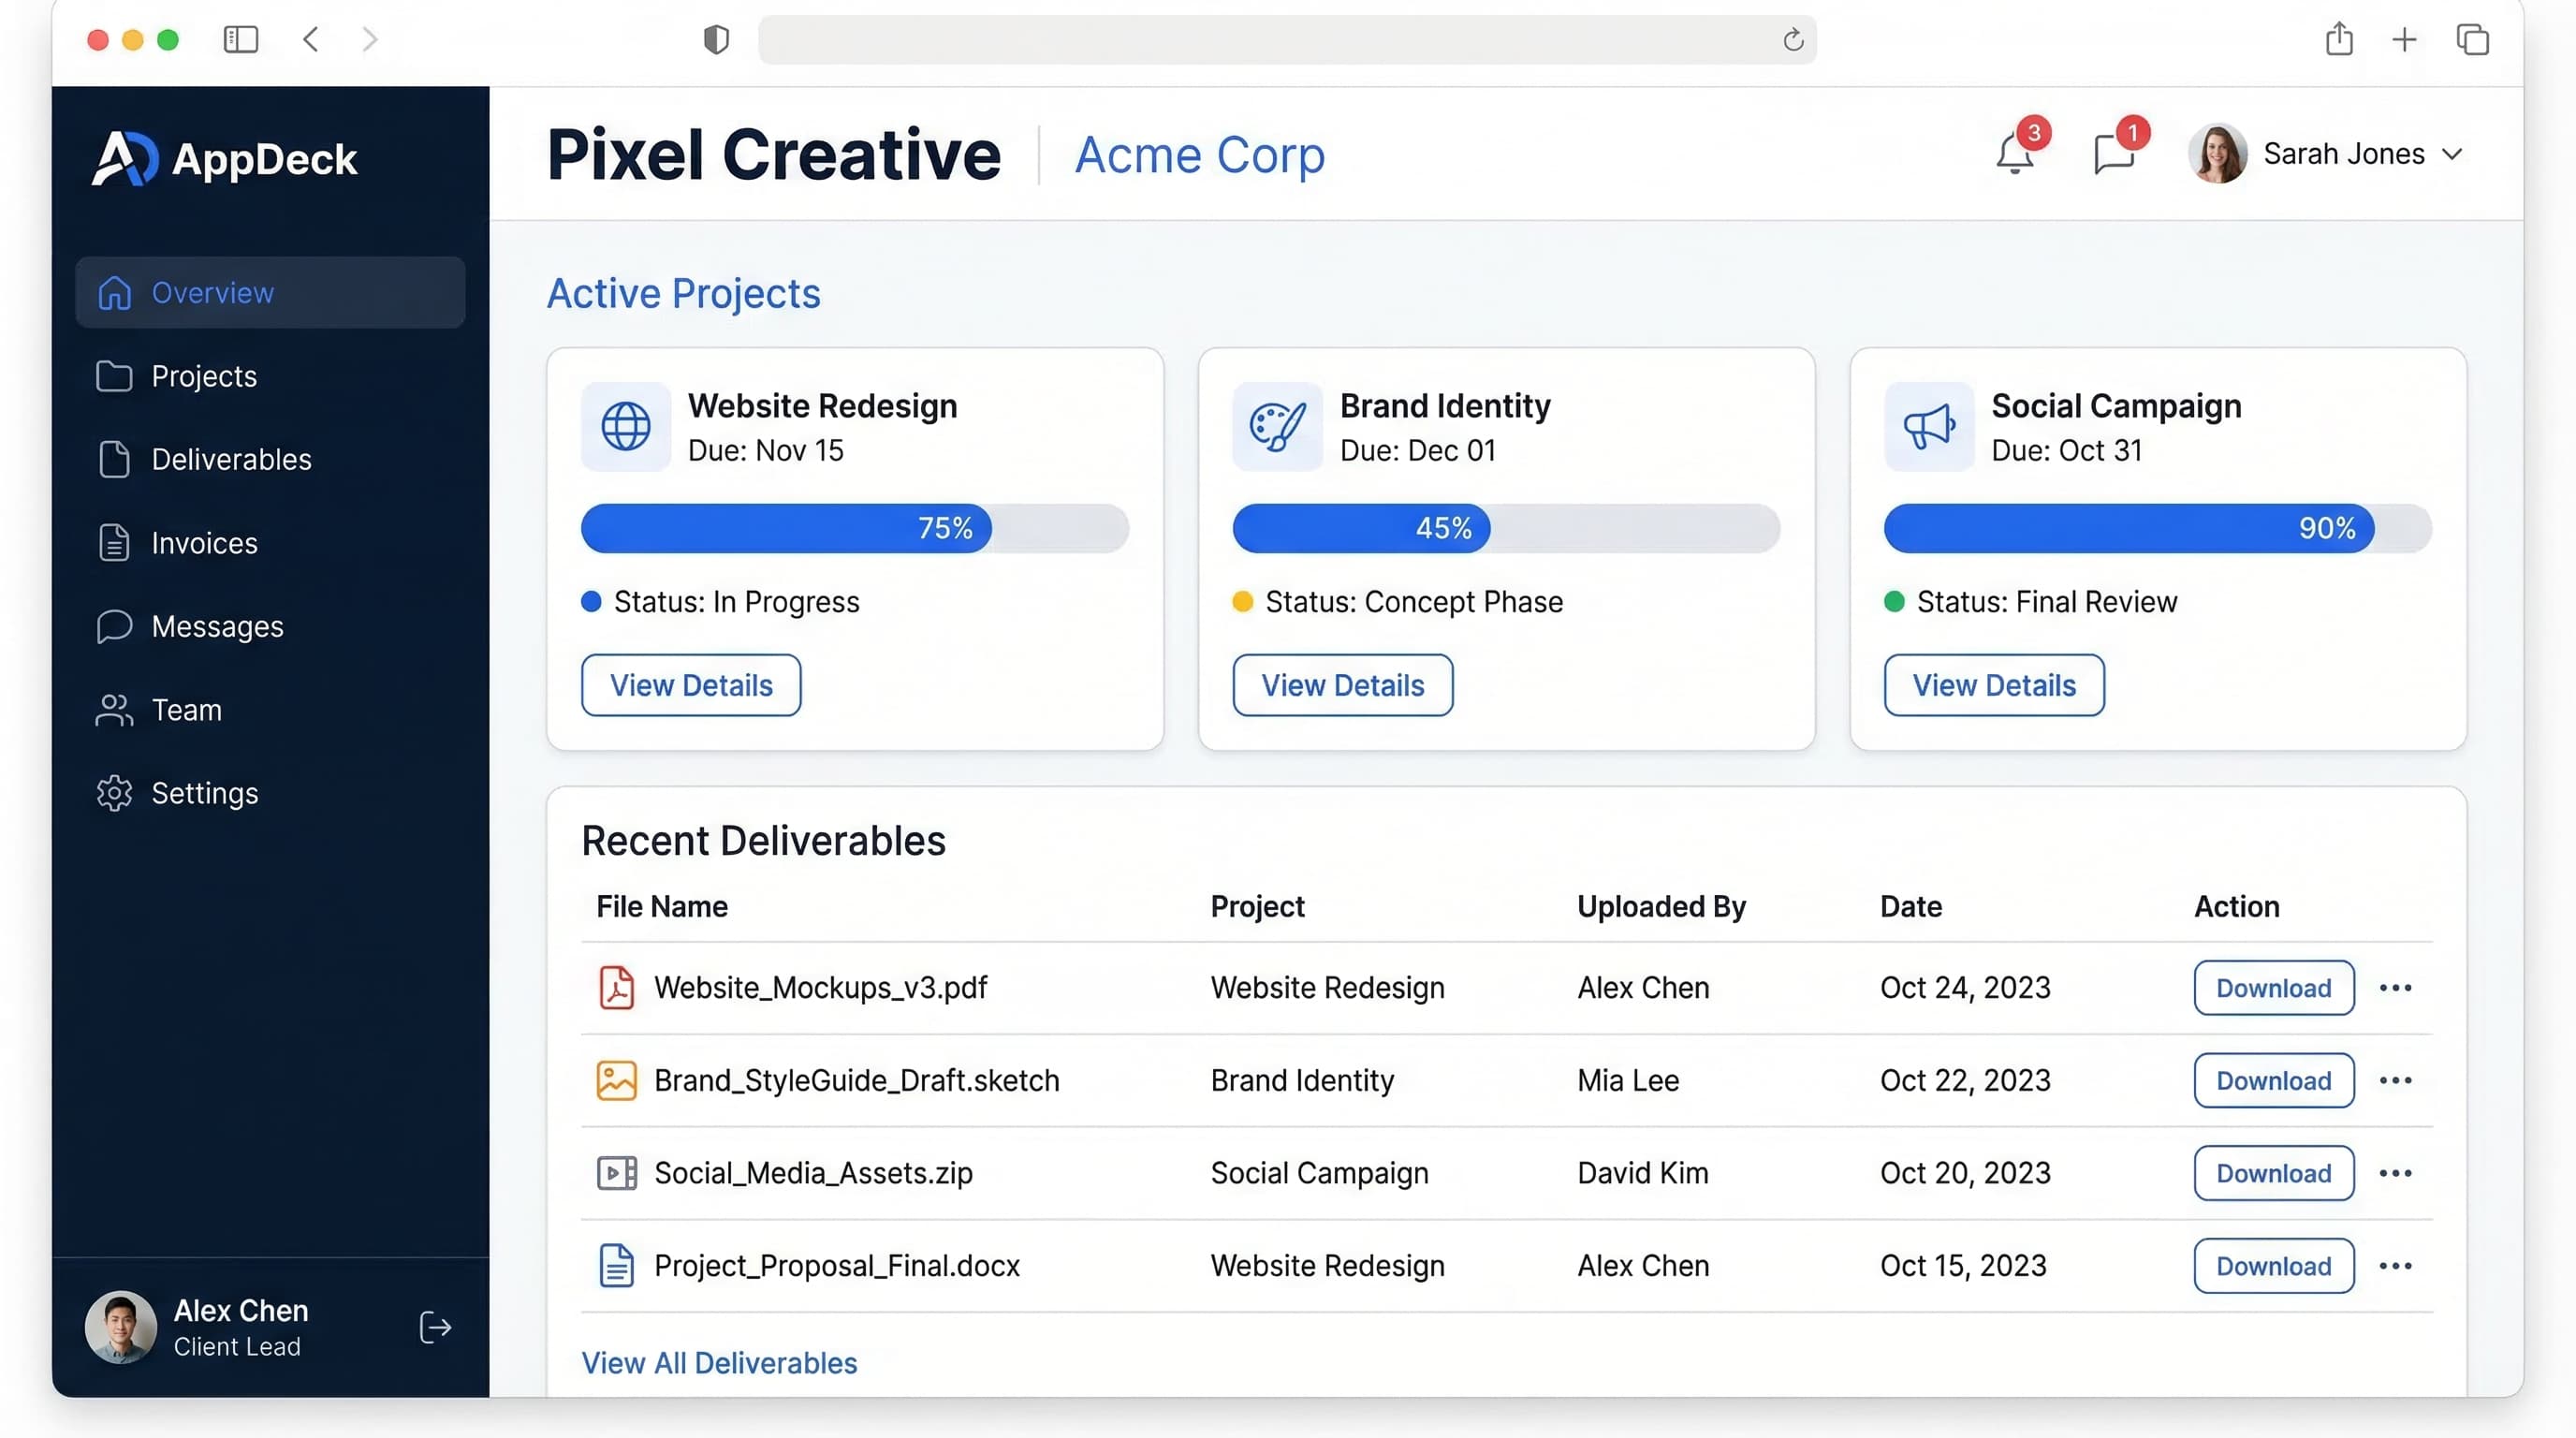Click the File Name column header
2576x1438 pixels.
[662, 906]
